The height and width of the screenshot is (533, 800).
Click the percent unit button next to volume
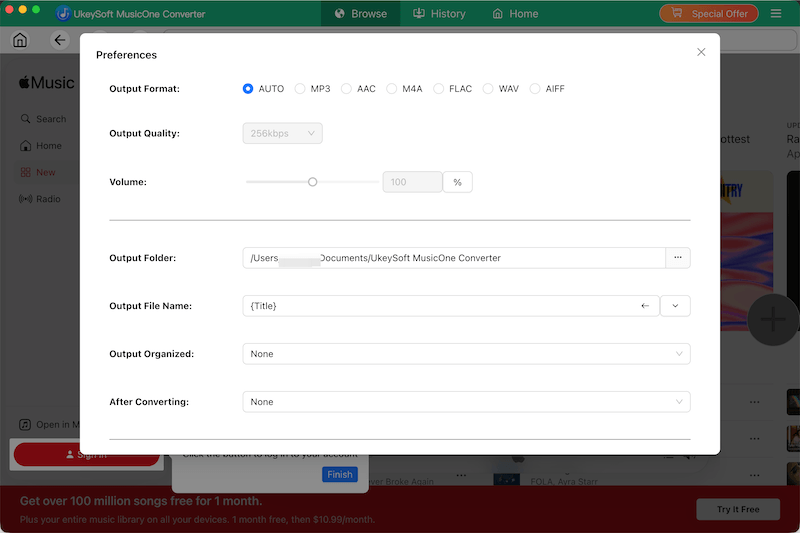coord(458,182)
